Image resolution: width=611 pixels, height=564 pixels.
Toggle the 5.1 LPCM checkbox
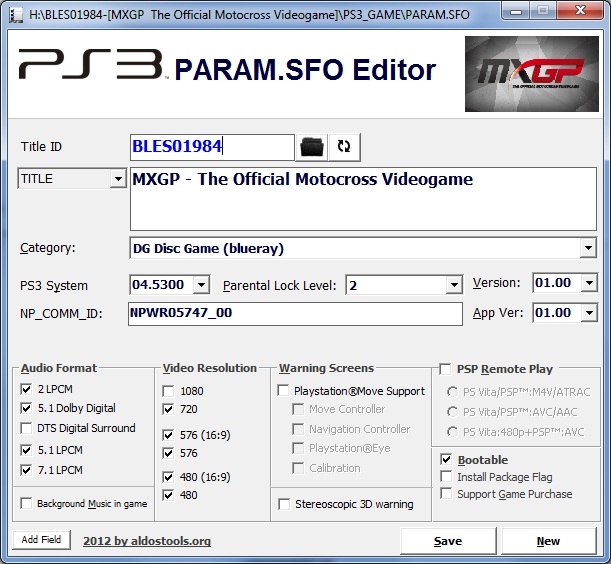[x=26, y=450]
